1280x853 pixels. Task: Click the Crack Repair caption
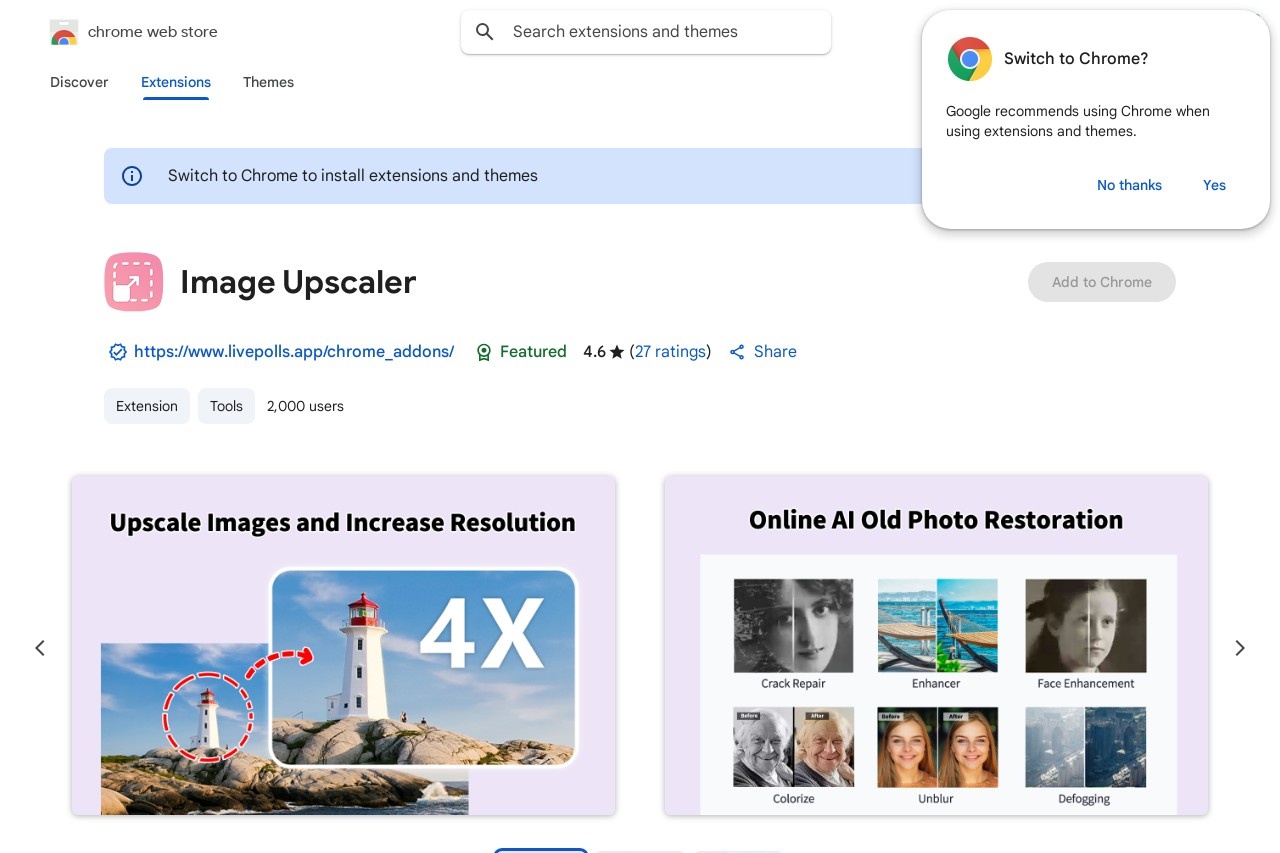point(793,684)
